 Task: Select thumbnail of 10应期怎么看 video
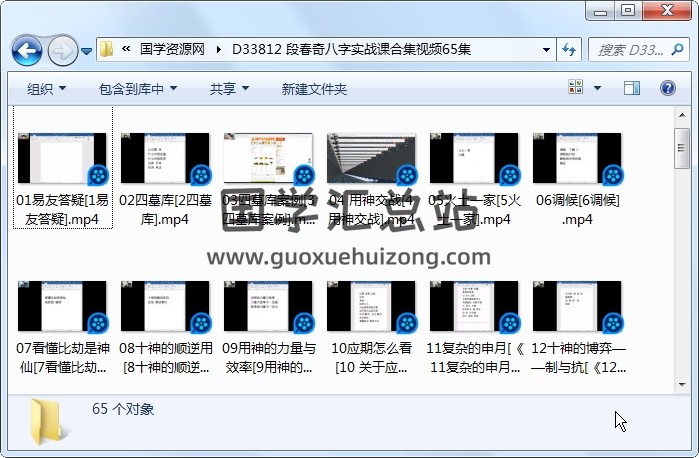click(x=371, y=306)
